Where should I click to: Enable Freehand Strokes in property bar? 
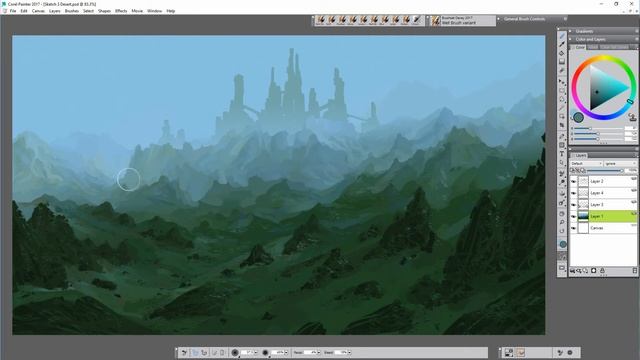click(x=195, y=352)
